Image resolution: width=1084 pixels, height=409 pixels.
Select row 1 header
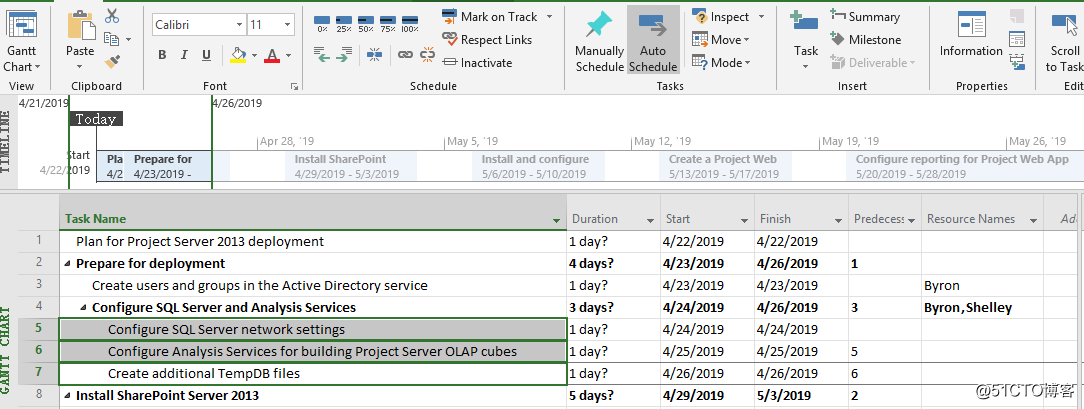tap(37, 241)
